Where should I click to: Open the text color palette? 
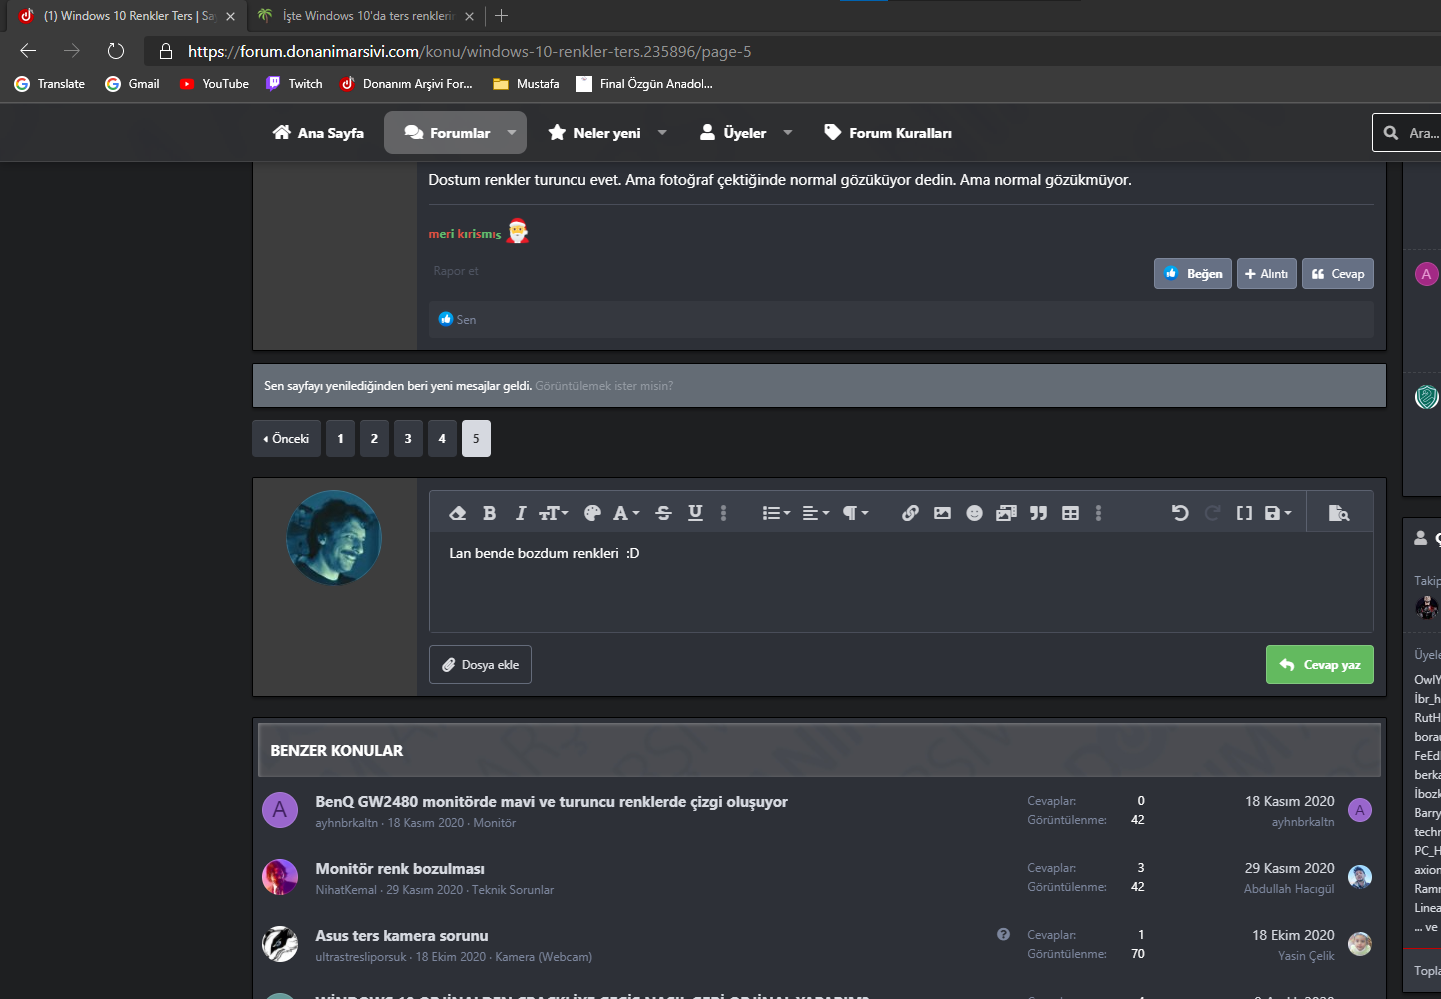[592, 513]
